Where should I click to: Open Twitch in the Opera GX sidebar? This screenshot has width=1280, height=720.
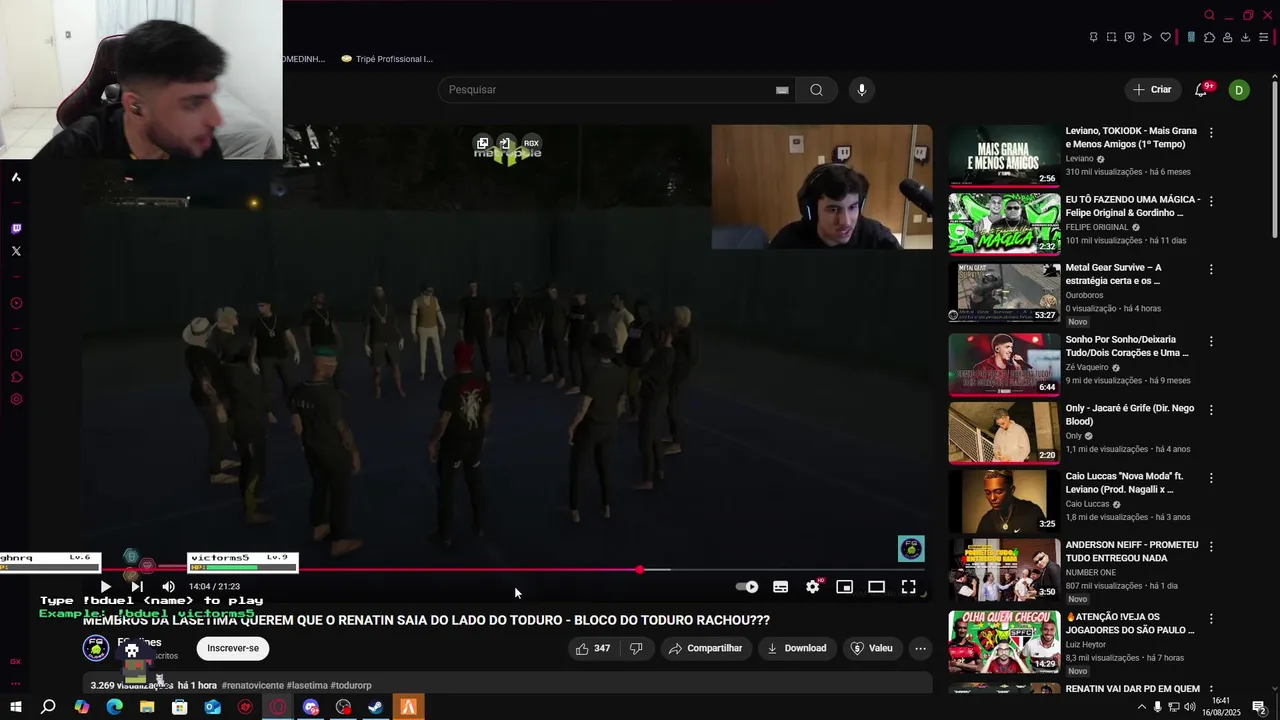16,229
